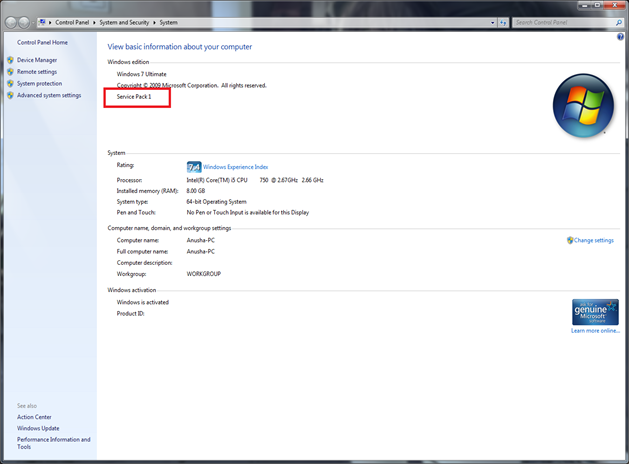
Task: Open Performance Information and Tools link
Action: [x=54, y=443]
